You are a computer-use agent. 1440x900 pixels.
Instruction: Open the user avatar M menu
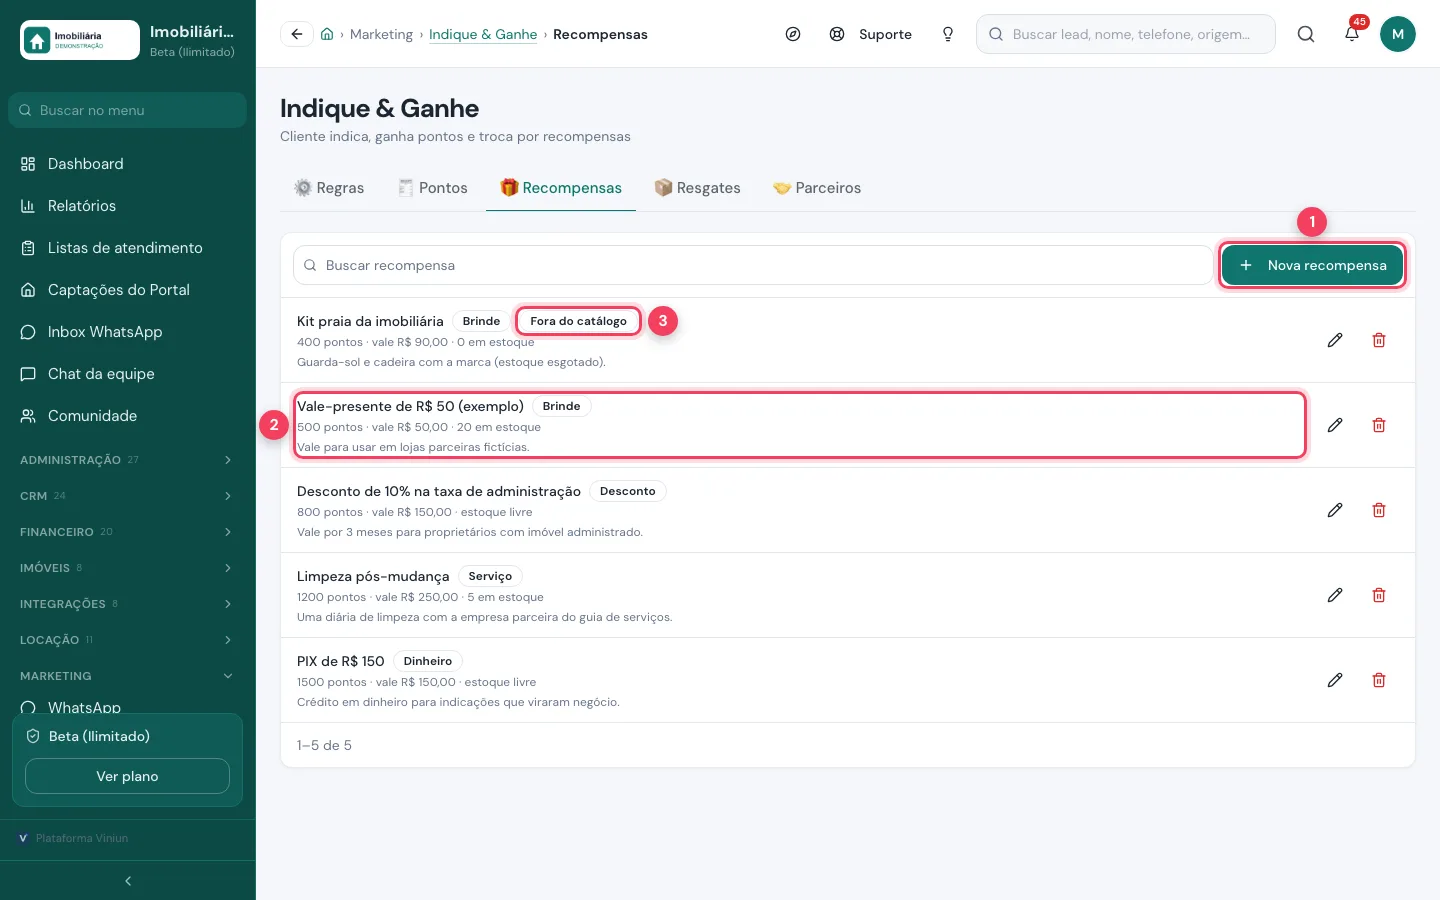pyautogui.click(x=1398, y=34)
